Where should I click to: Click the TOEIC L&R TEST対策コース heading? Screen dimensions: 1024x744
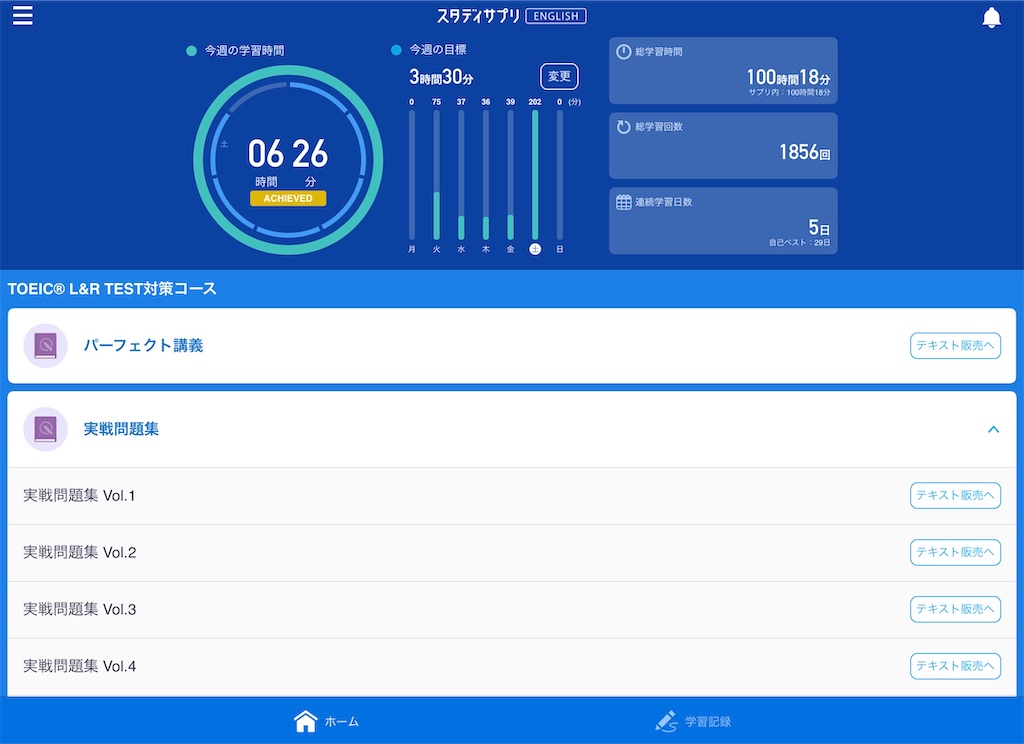(112, 289)
